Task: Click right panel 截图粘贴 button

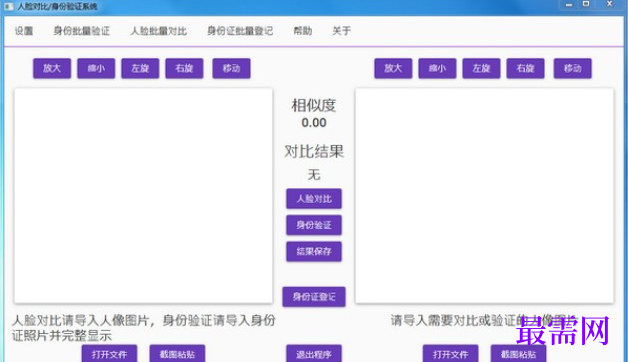Action: pyautogui.click(x=519, y=354)
